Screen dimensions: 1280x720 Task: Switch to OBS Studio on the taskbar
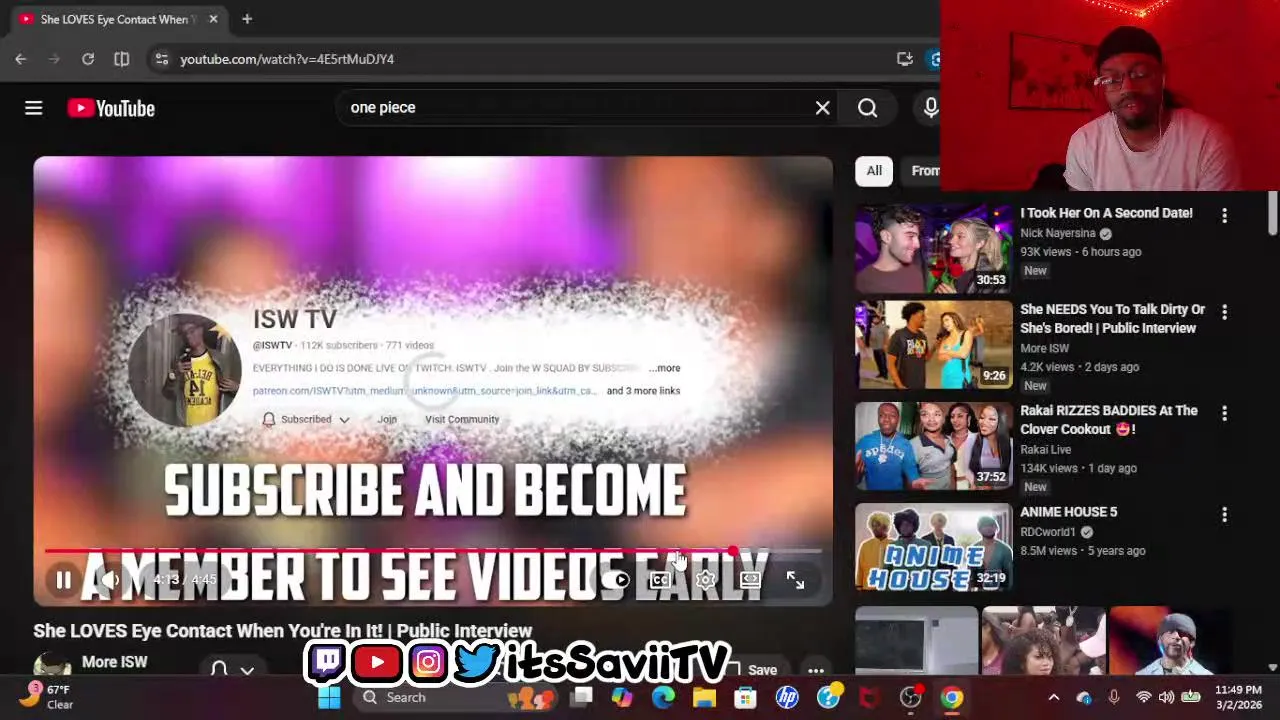click(x=910, y=697)
